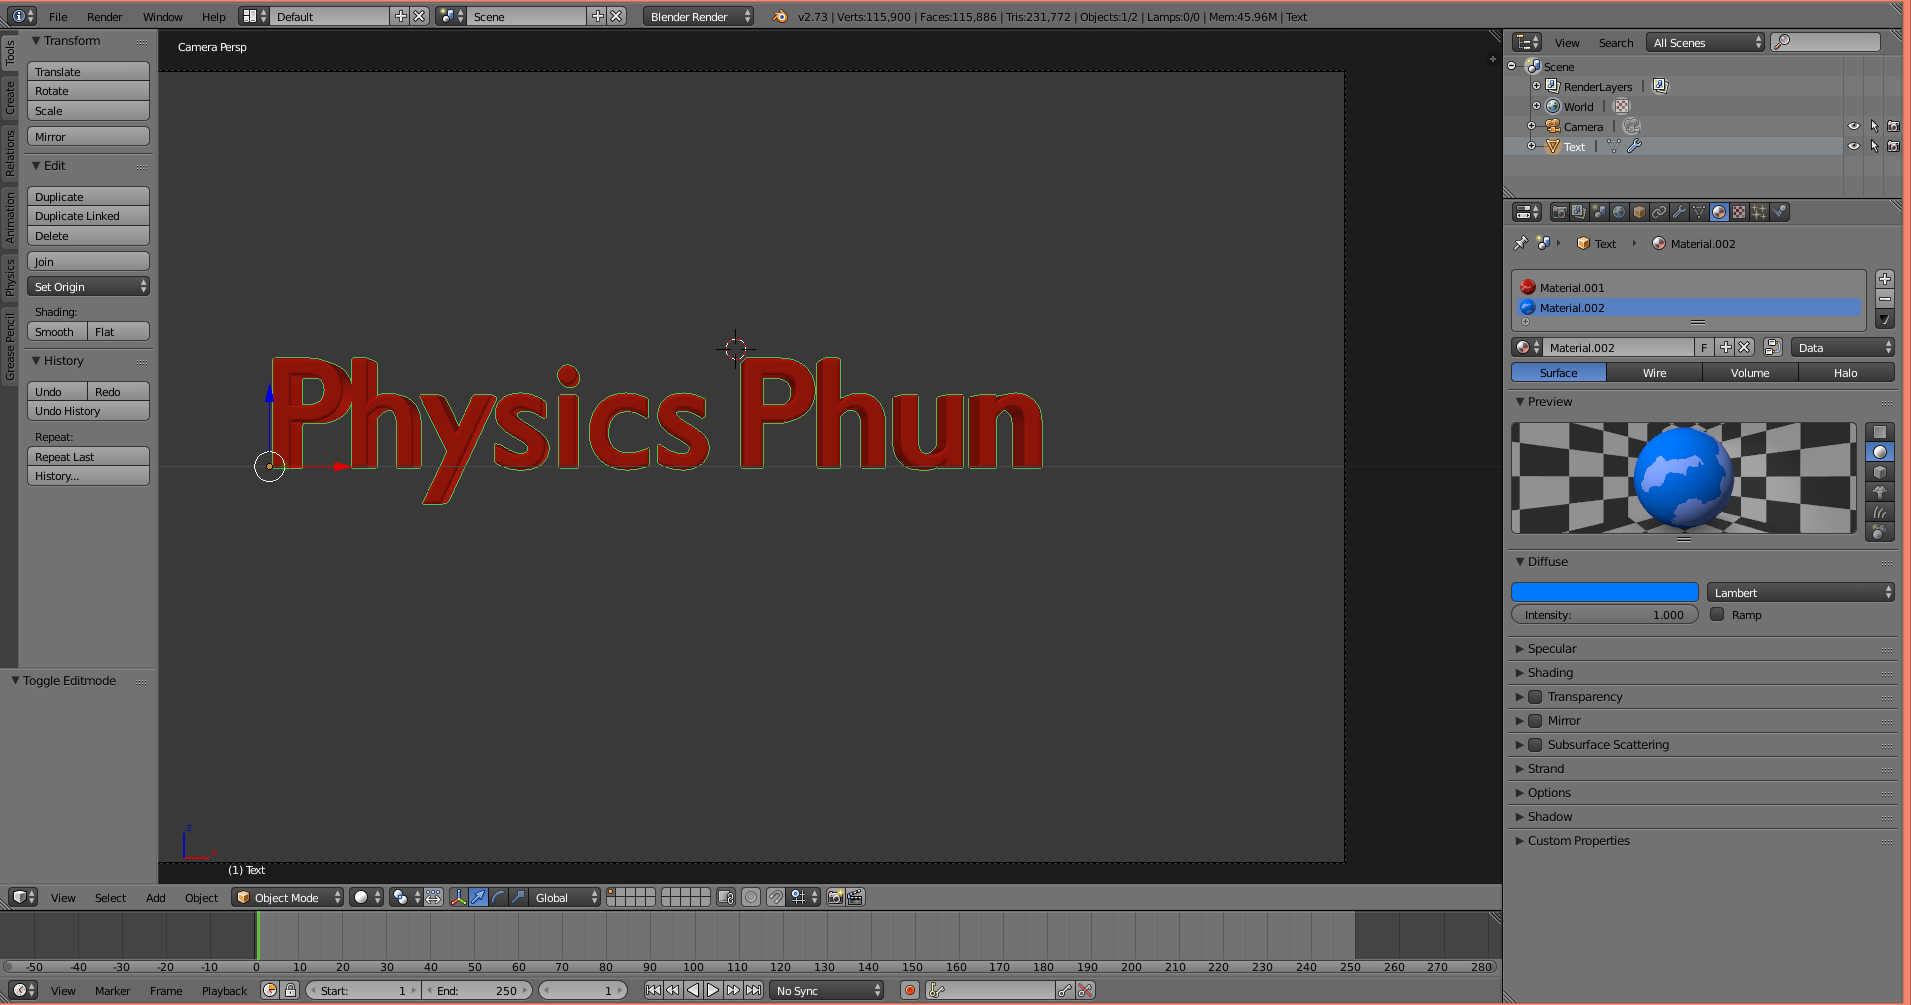The width and height of the screenshot is (1911, 1005).
Task: Enable the Ramp checkbox under Diffuse
Action: click(x=1717, y=614)
